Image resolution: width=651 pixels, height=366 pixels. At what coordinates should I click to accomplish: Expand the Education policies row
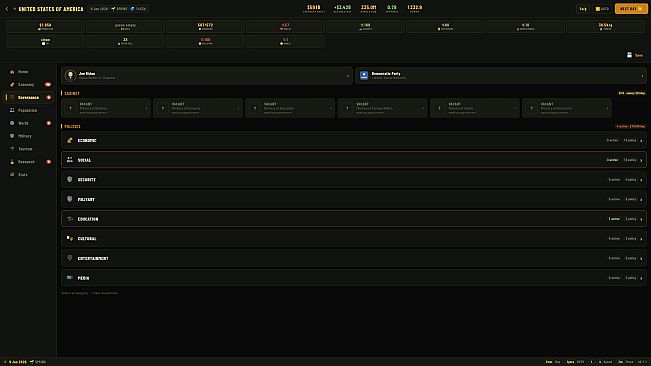point(354,219)
